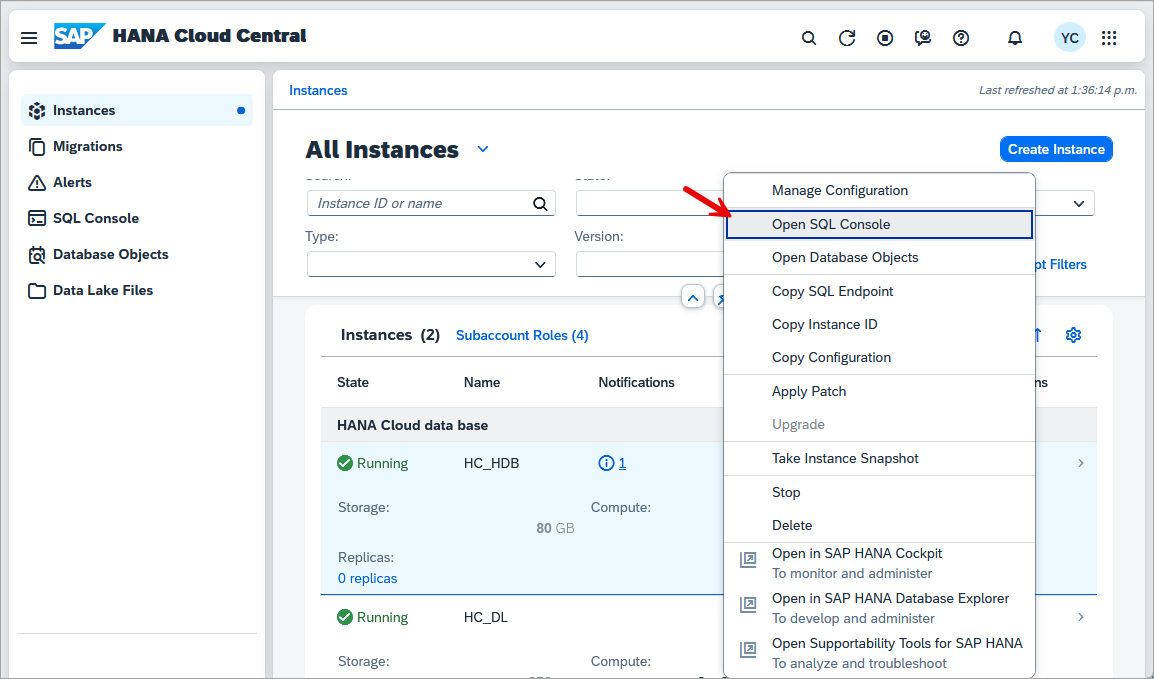The height and width of the screenshot is (679, 1154).
Task: Select Open Database Objects menu item
Action: click(x=879, y=257)
